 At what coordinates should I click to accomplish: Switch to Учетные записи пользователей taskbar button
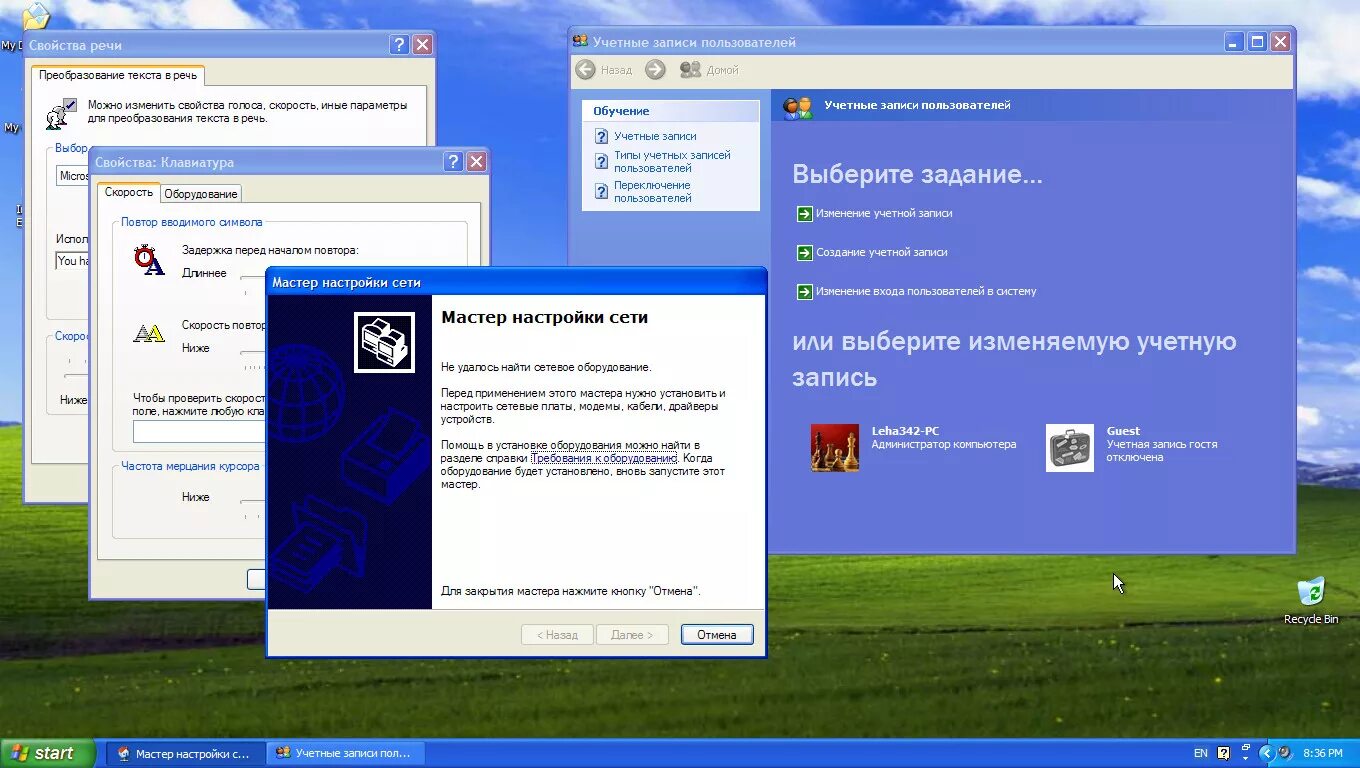click(x=345, y=753)
